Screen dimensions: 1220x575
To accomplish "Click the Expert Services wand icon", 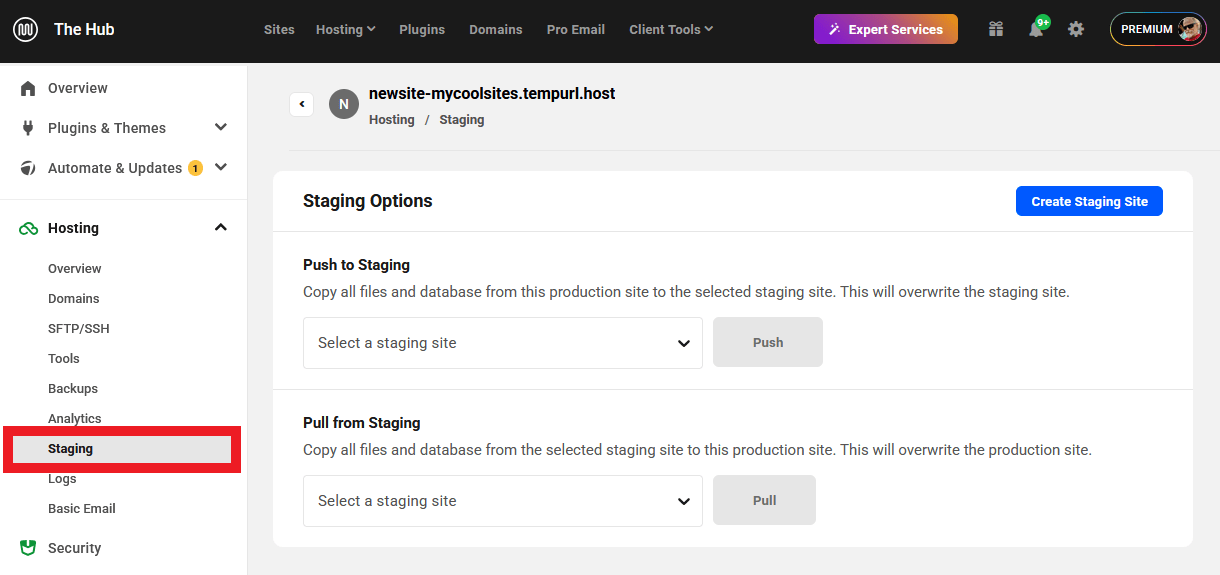I will (x=834, y=30).
